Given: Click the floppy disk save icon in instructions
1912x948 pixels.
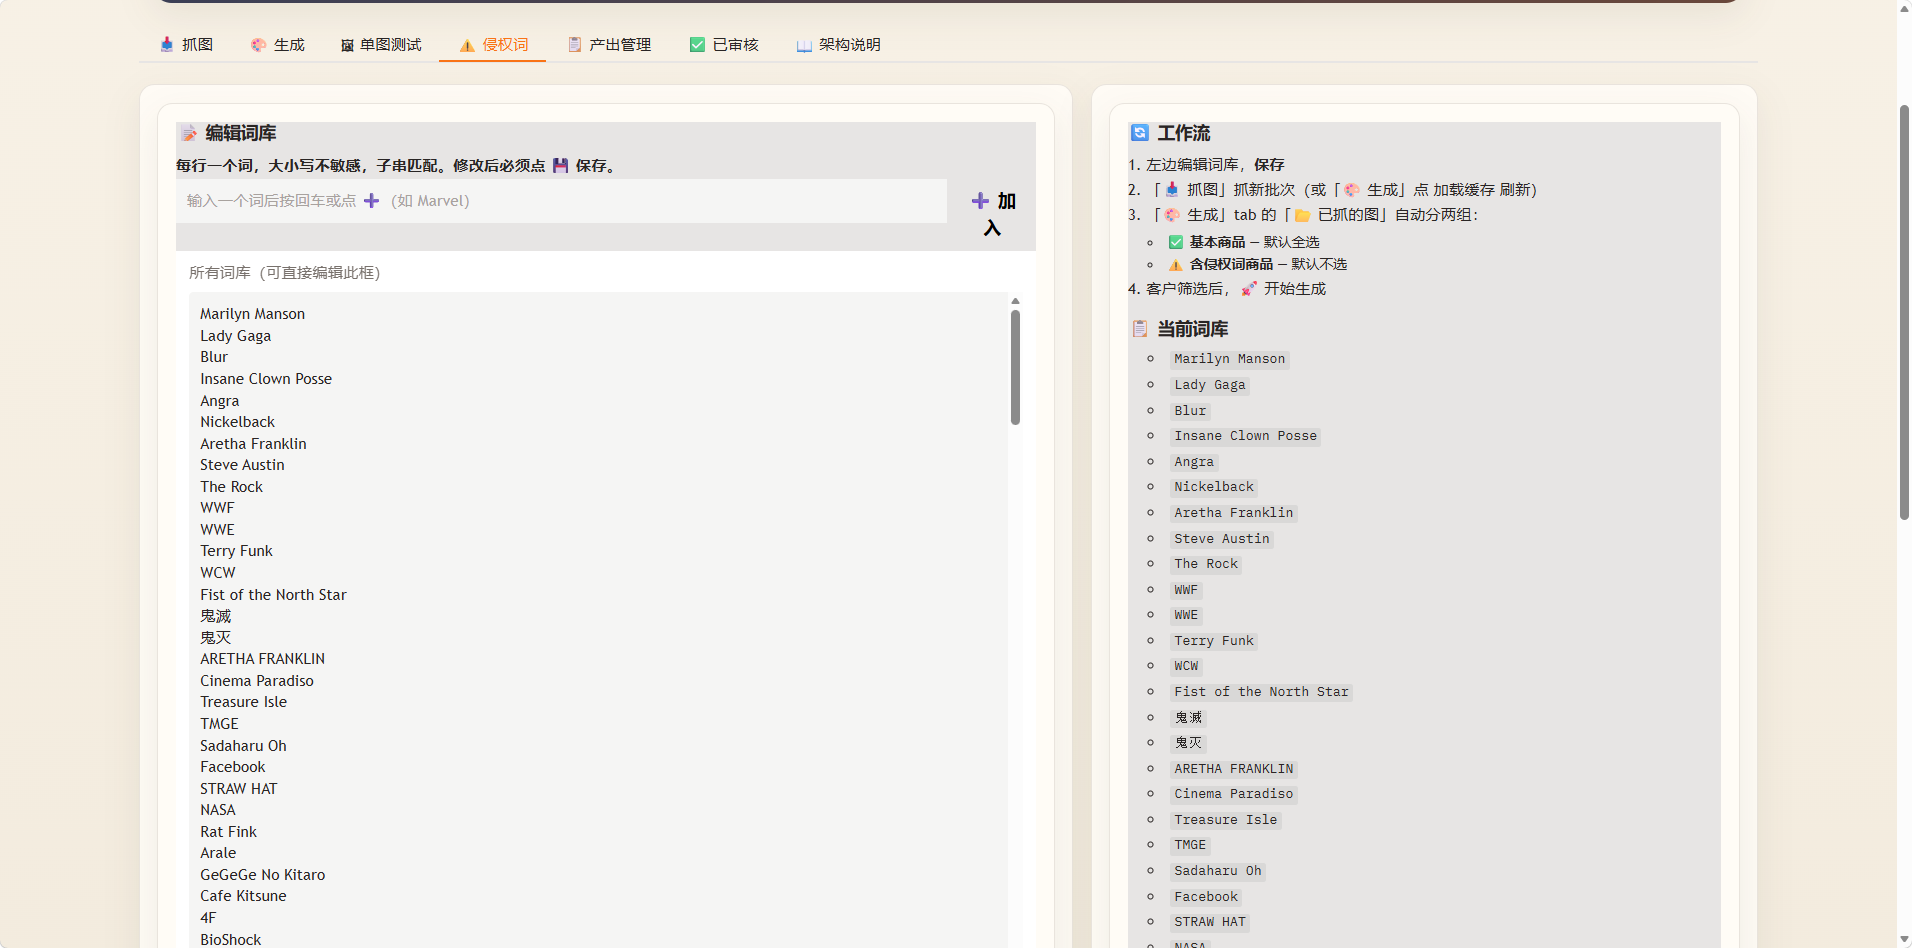Looking at the screenshot, I should pos(560,166).
